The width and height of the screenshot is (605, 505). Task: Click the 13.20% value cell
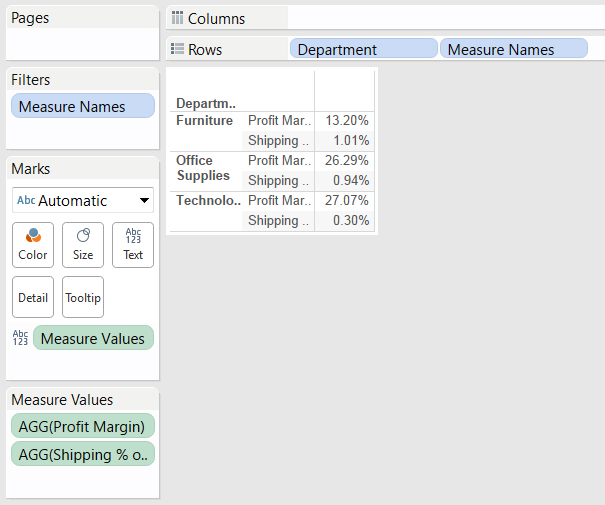pos(347,120)
